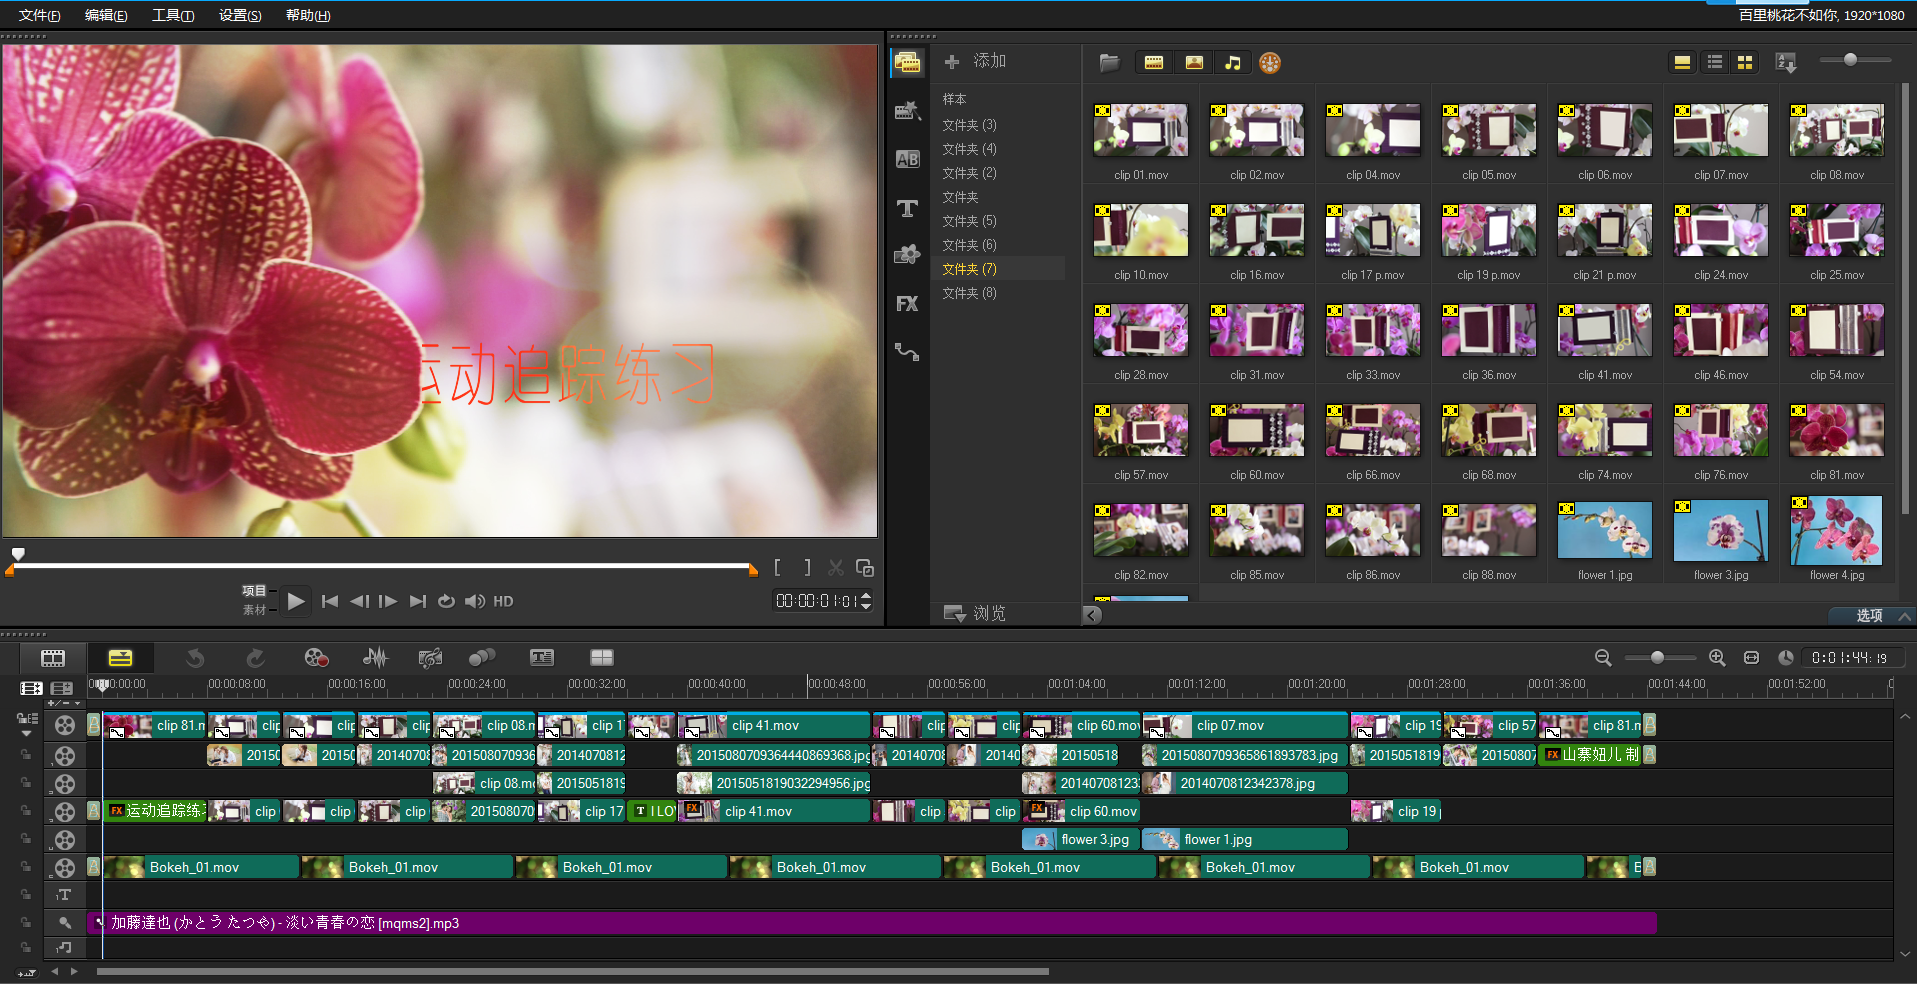Toggle photo clips visibility in library
1917x984 pixels.
click(x=1194, y=63)
